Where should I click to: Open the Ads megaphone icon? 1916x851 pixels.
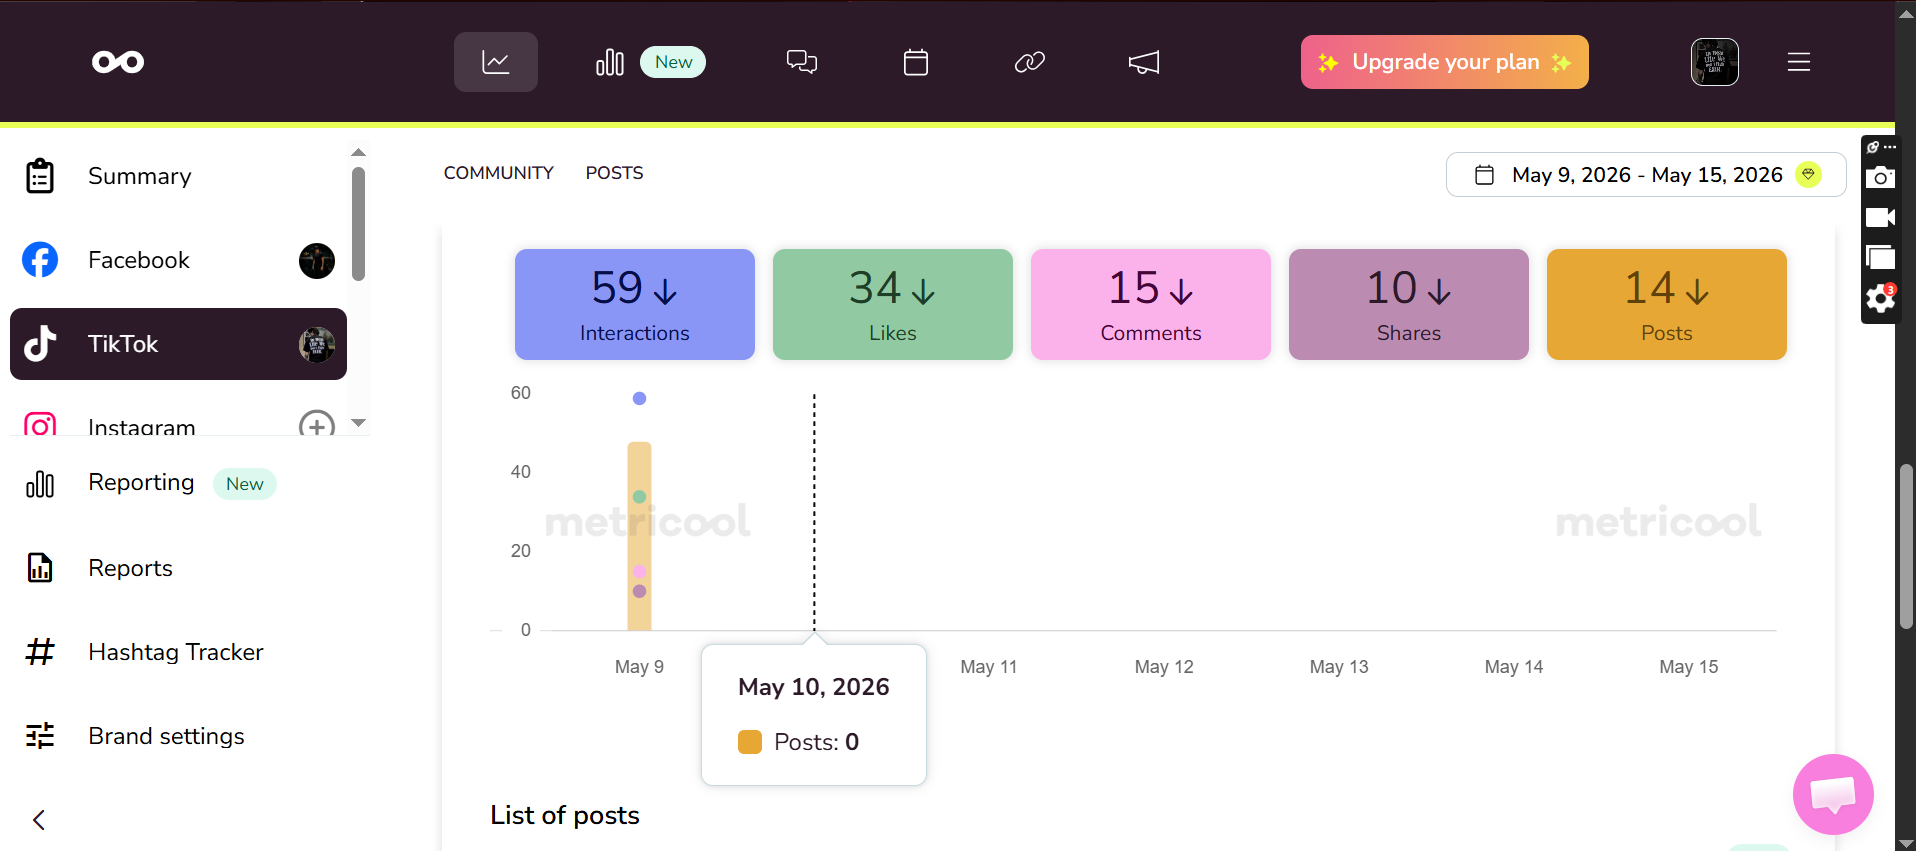click(1144, 62)
